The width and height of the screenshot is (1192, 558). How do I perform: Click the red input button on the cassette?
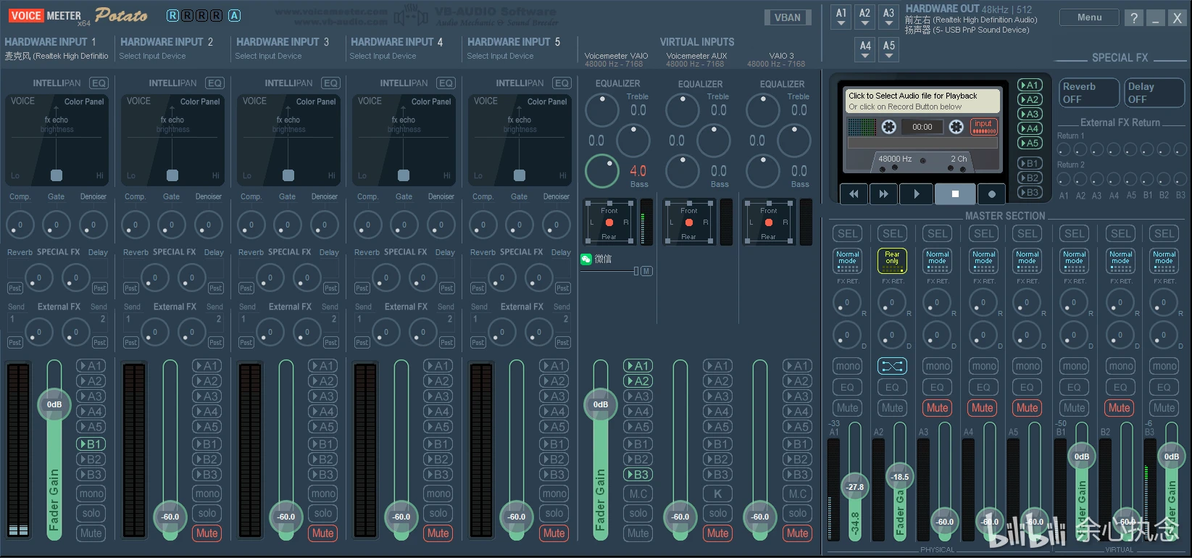(x=984, y=126)
